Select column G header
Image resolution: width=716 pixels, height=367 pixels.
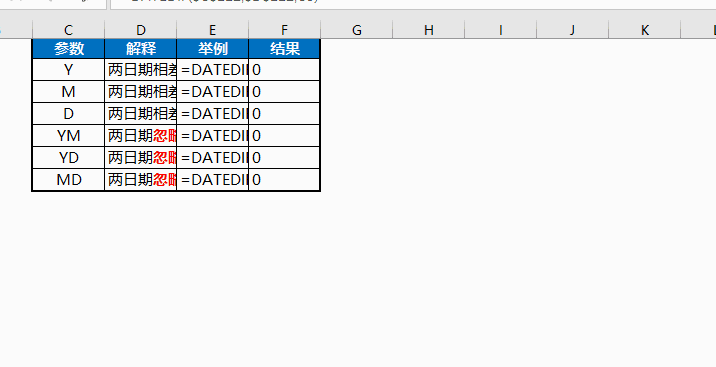click(x=357, y=30)
